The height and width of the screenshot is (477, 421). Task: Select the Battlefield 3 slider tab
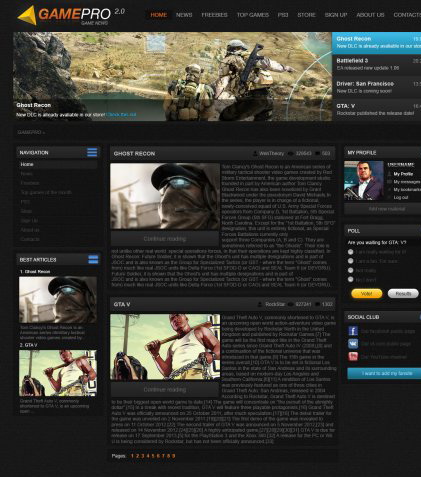376,65
